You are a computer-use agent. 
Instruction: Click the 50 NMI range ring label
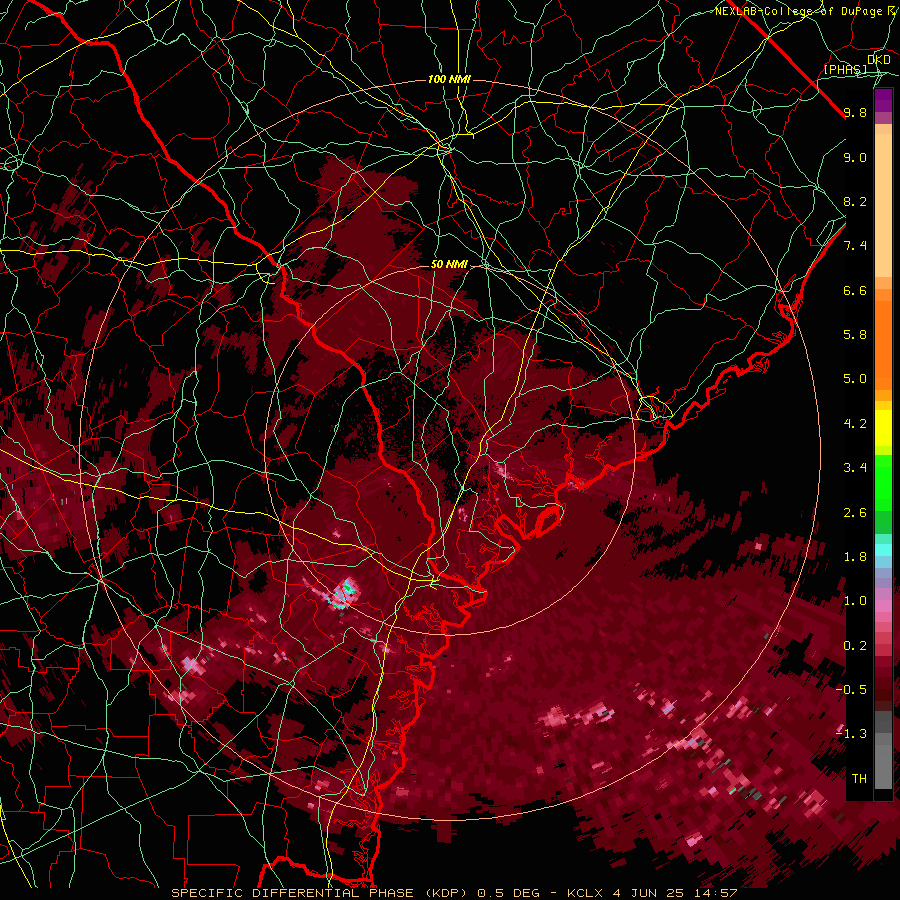pos(449,264)
